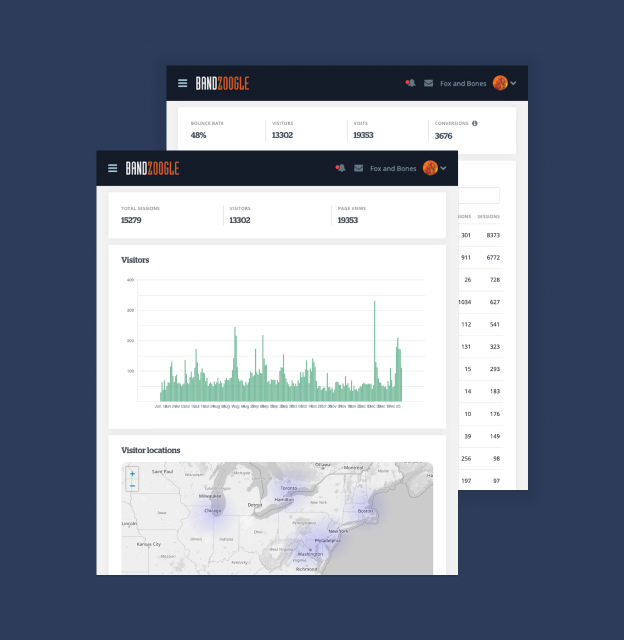Click Bandzoogle logo in back window
Image resolution: width=624 pixels, height=640 pixels.
pos(222,83)
